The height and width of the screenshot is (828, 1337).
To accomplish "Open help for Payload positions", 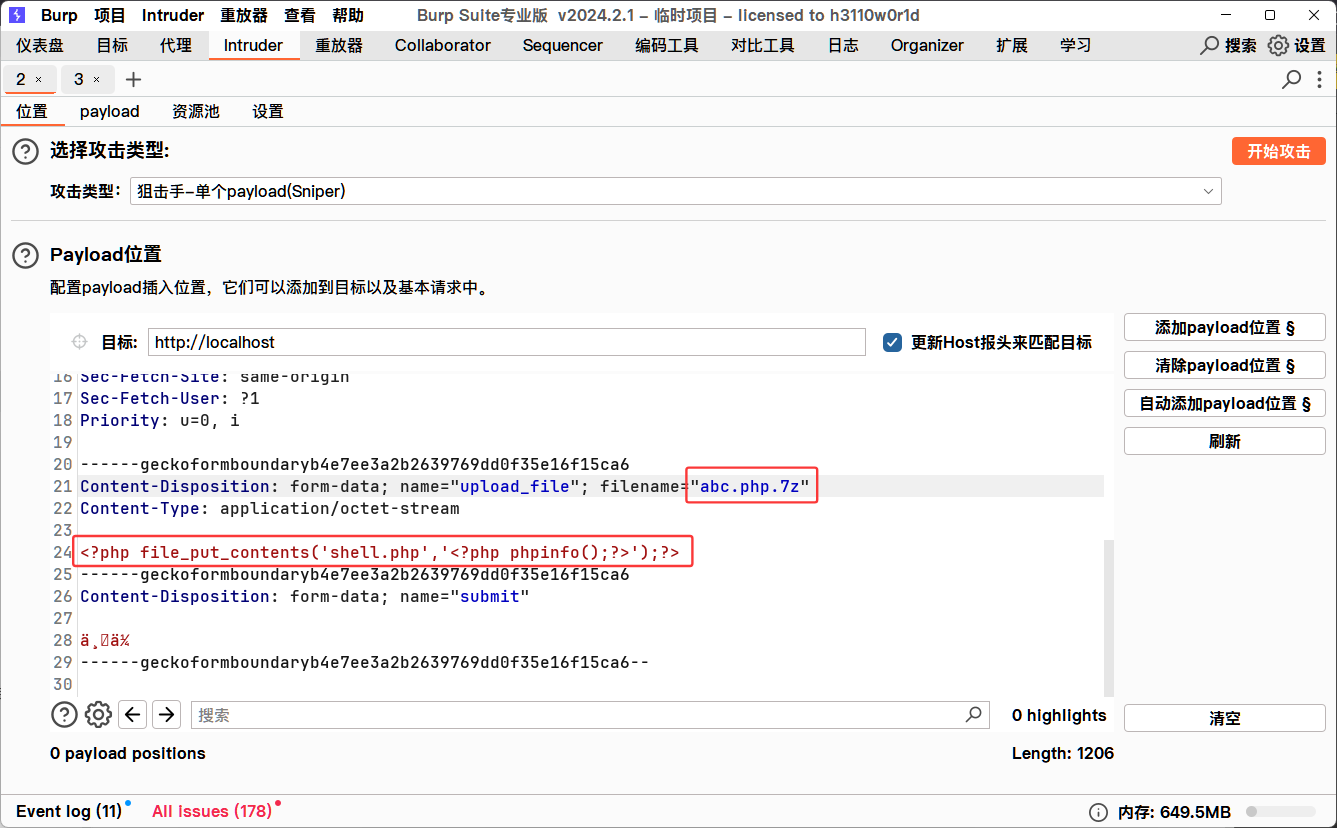I will tap(25, 255).
